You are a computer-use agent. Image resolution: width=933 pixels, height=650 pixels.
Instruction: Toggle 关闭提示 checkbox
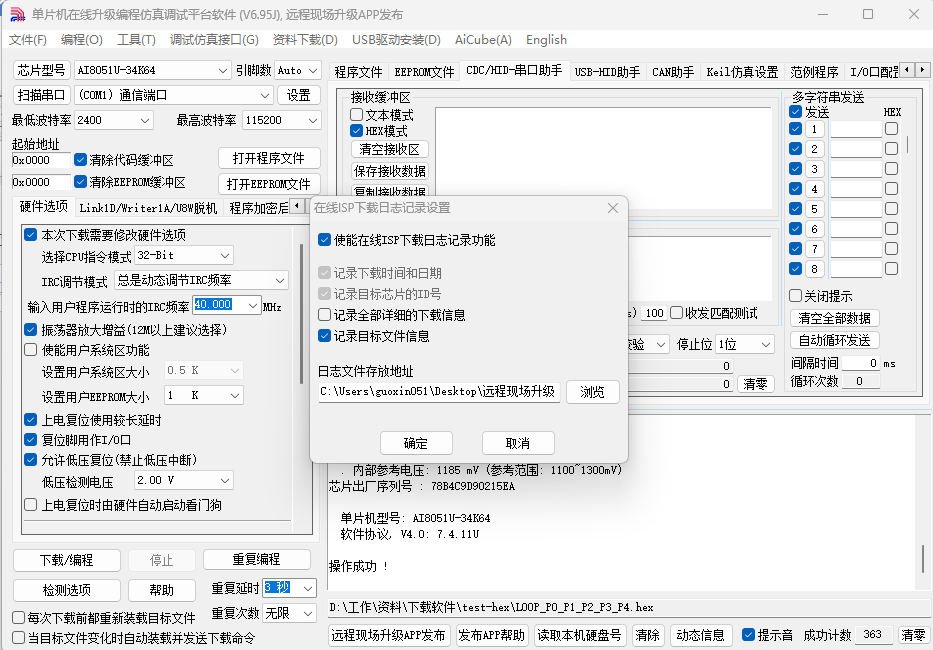pos(795,296)
